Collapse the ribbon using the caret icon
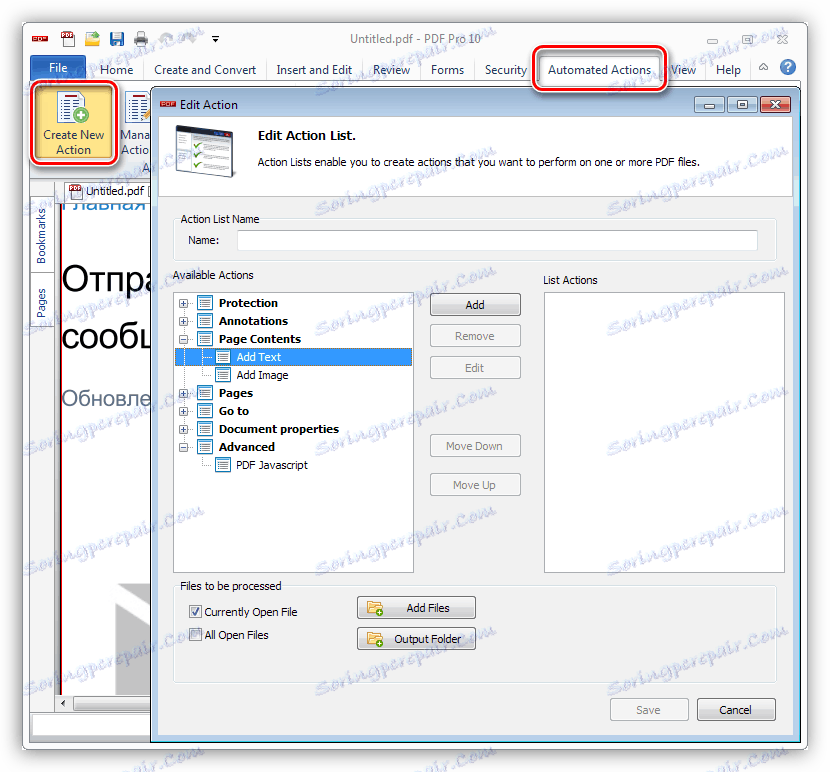The image size is (830, 772). pyautogui.click(x=763, y=67)
